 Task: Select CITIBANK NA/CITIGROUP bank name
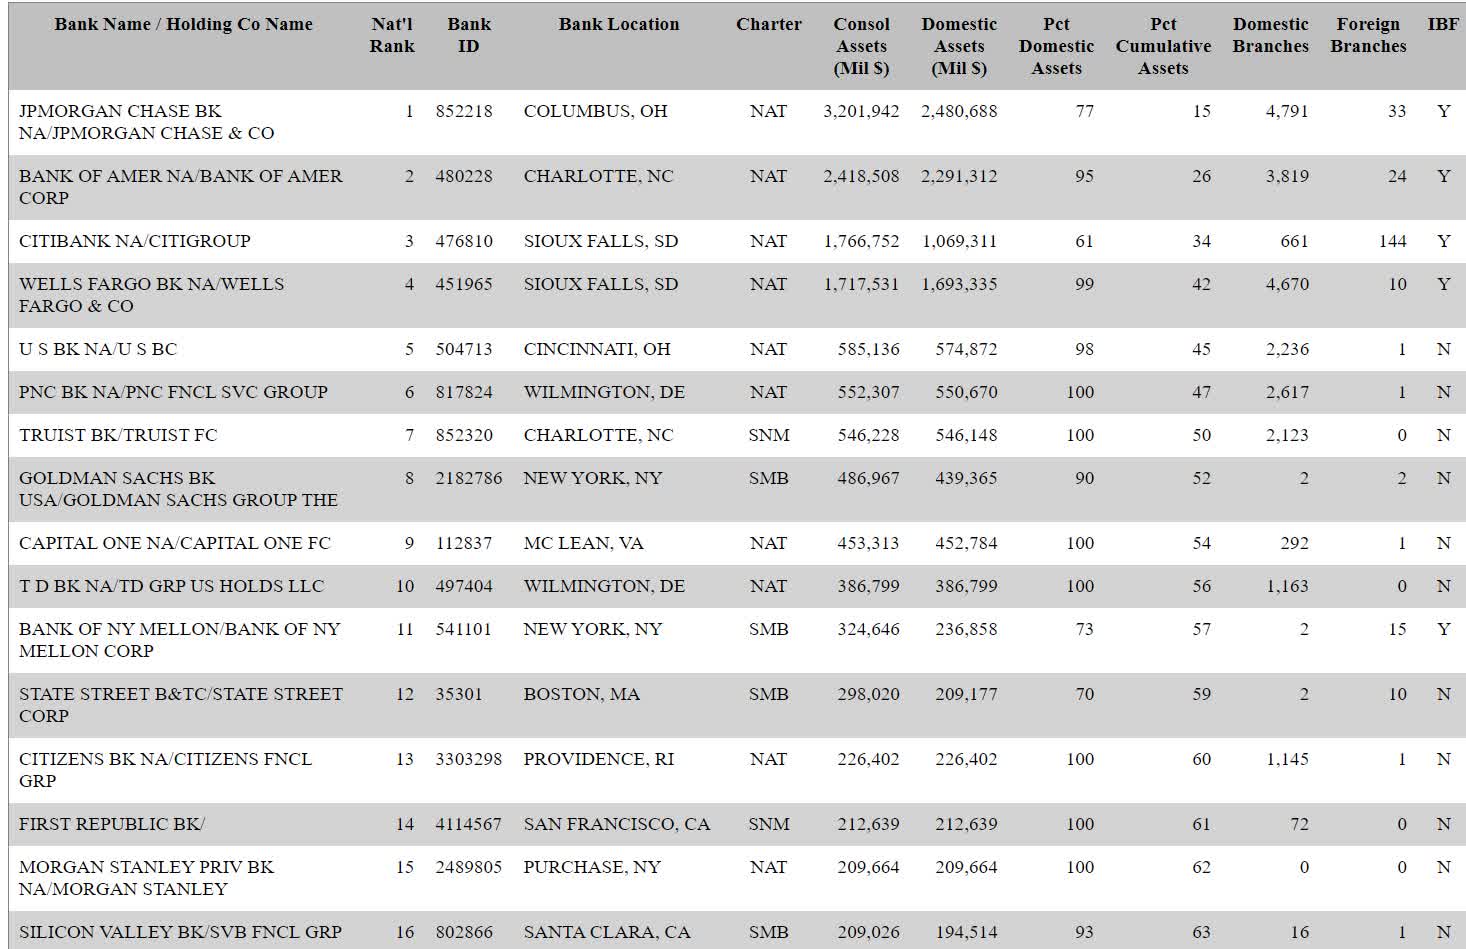[x=134, y=241]
